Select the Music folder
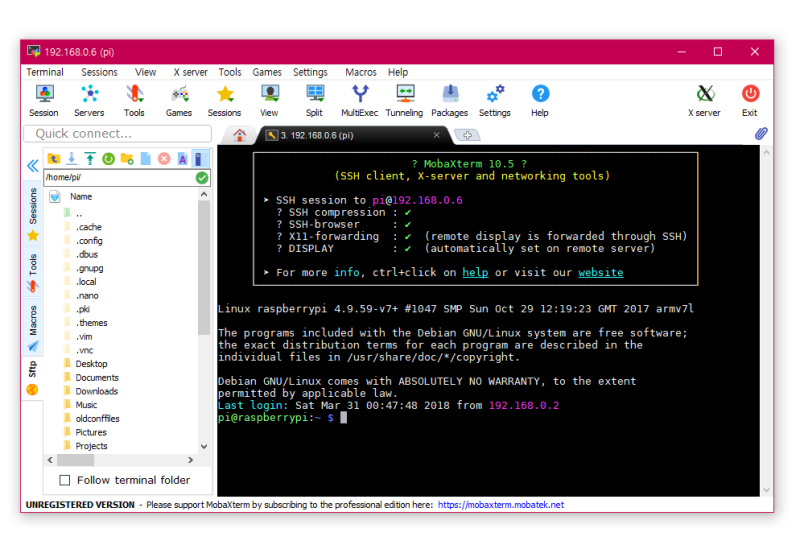The width and height of the screenshot is (800, 553). pos(86,405)
